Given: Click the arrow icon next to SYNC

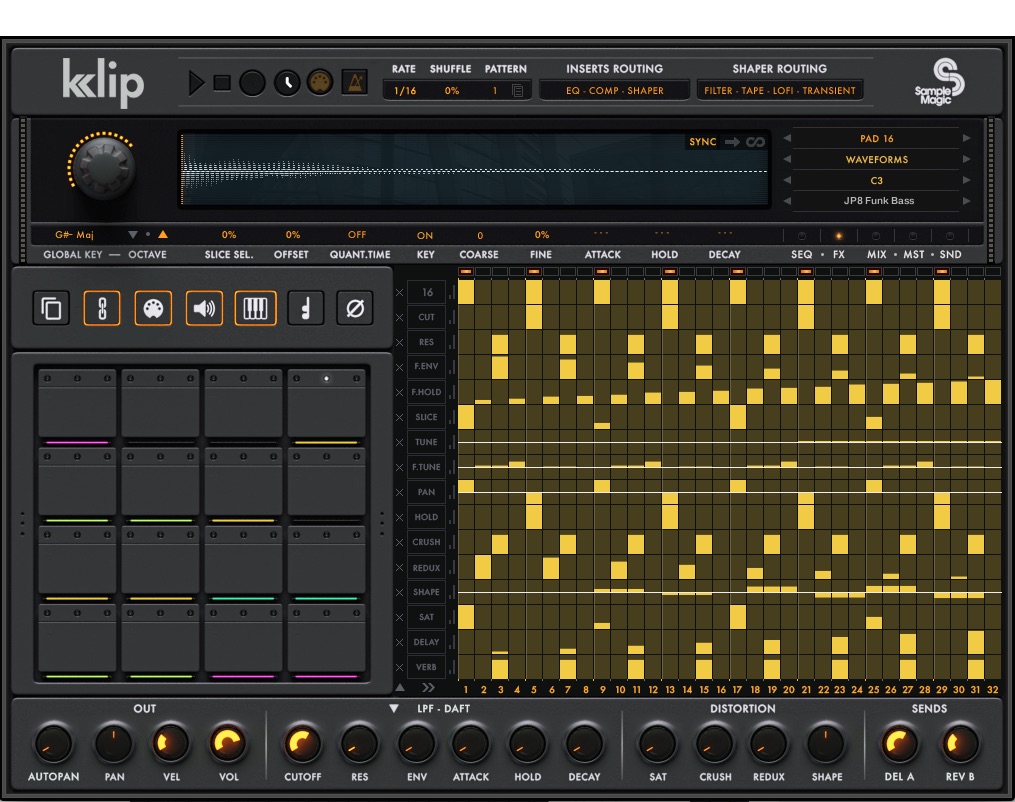Looking at the screenshot, I should (x=732, y=142).
